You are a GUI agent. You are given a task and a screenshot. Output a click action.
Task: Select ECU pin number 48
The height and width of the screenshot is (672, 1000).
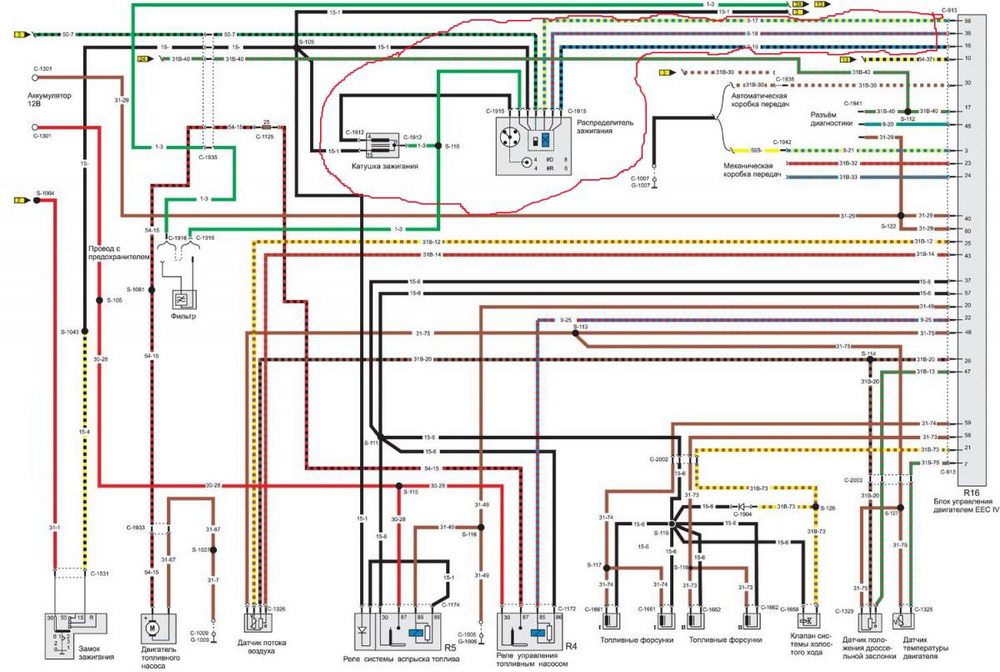pos(967,126)
